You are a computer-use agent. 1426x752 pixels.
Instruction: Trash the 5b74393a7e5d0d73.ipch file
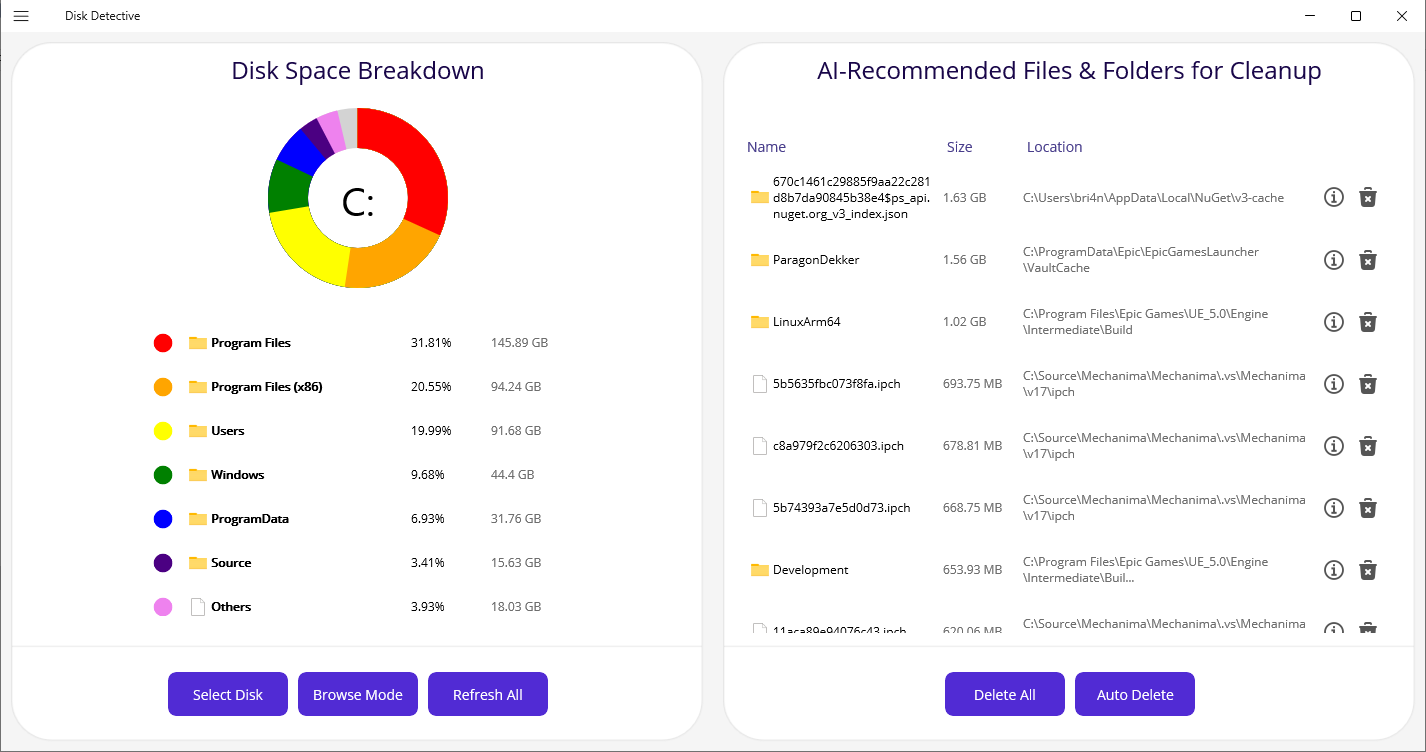coord(1368,508)
